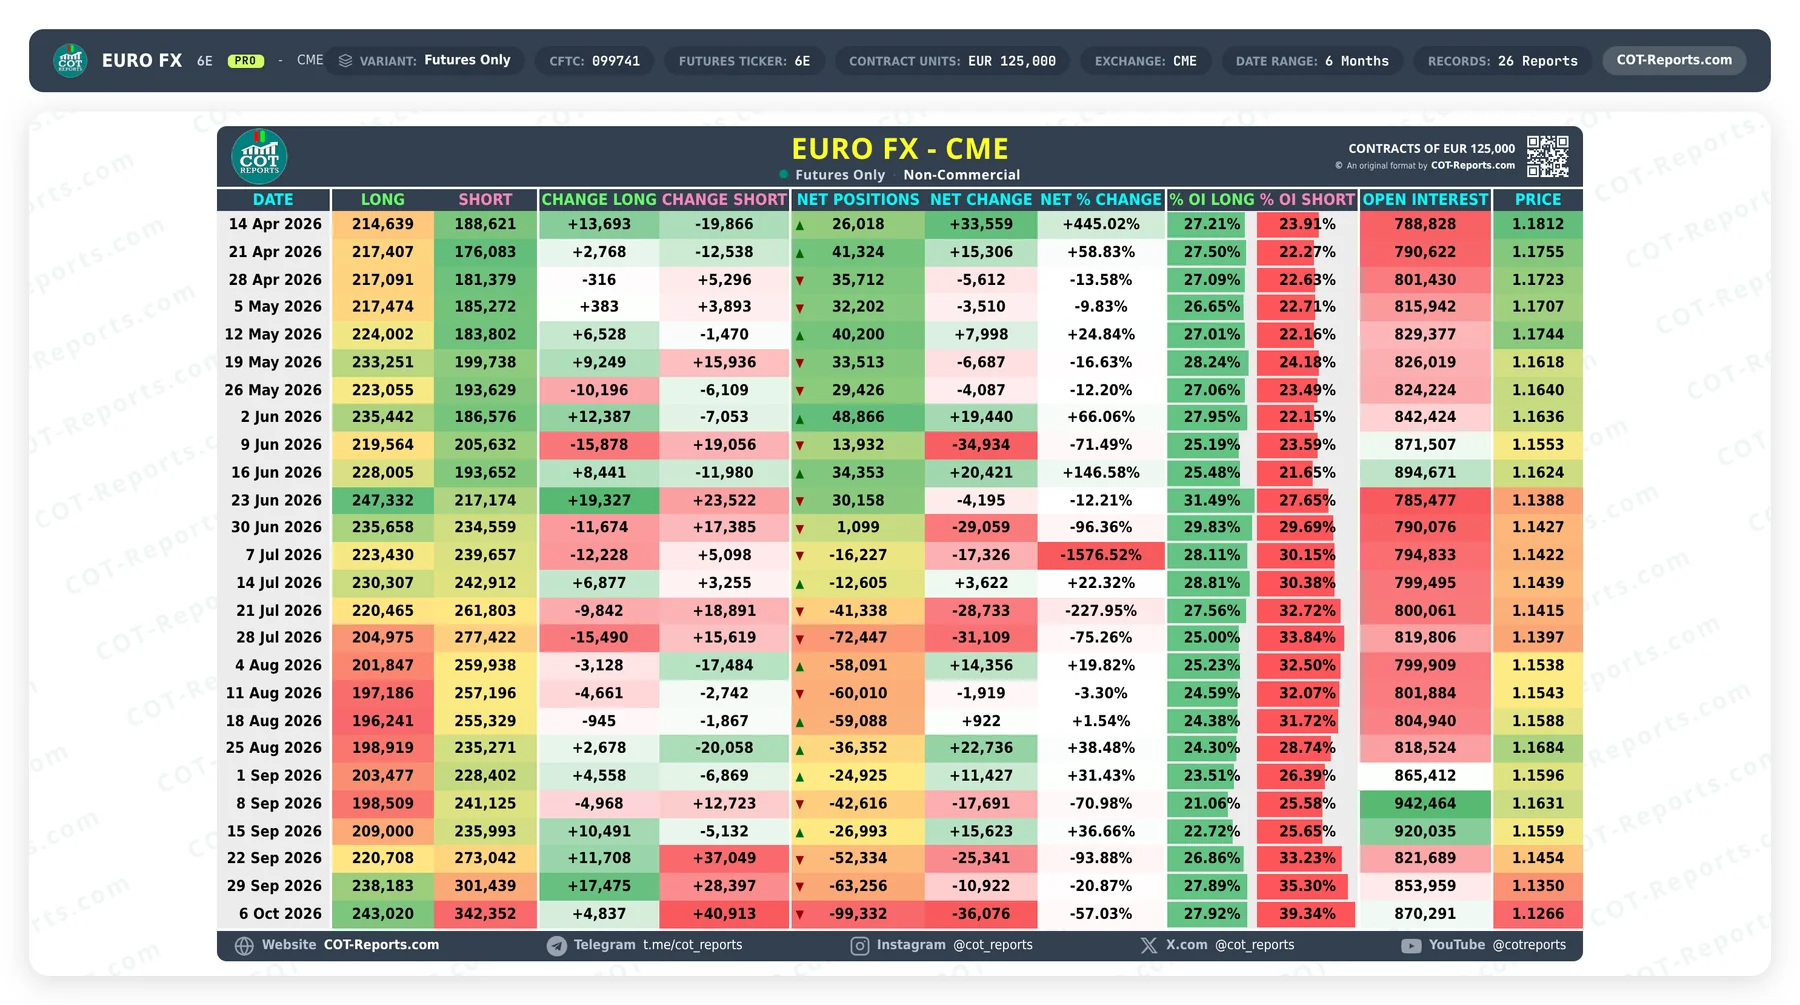This screenshot has width=1800, height=1005.
Task: Click green dot before Futures Only legend
Action: [x=784, y=175]
